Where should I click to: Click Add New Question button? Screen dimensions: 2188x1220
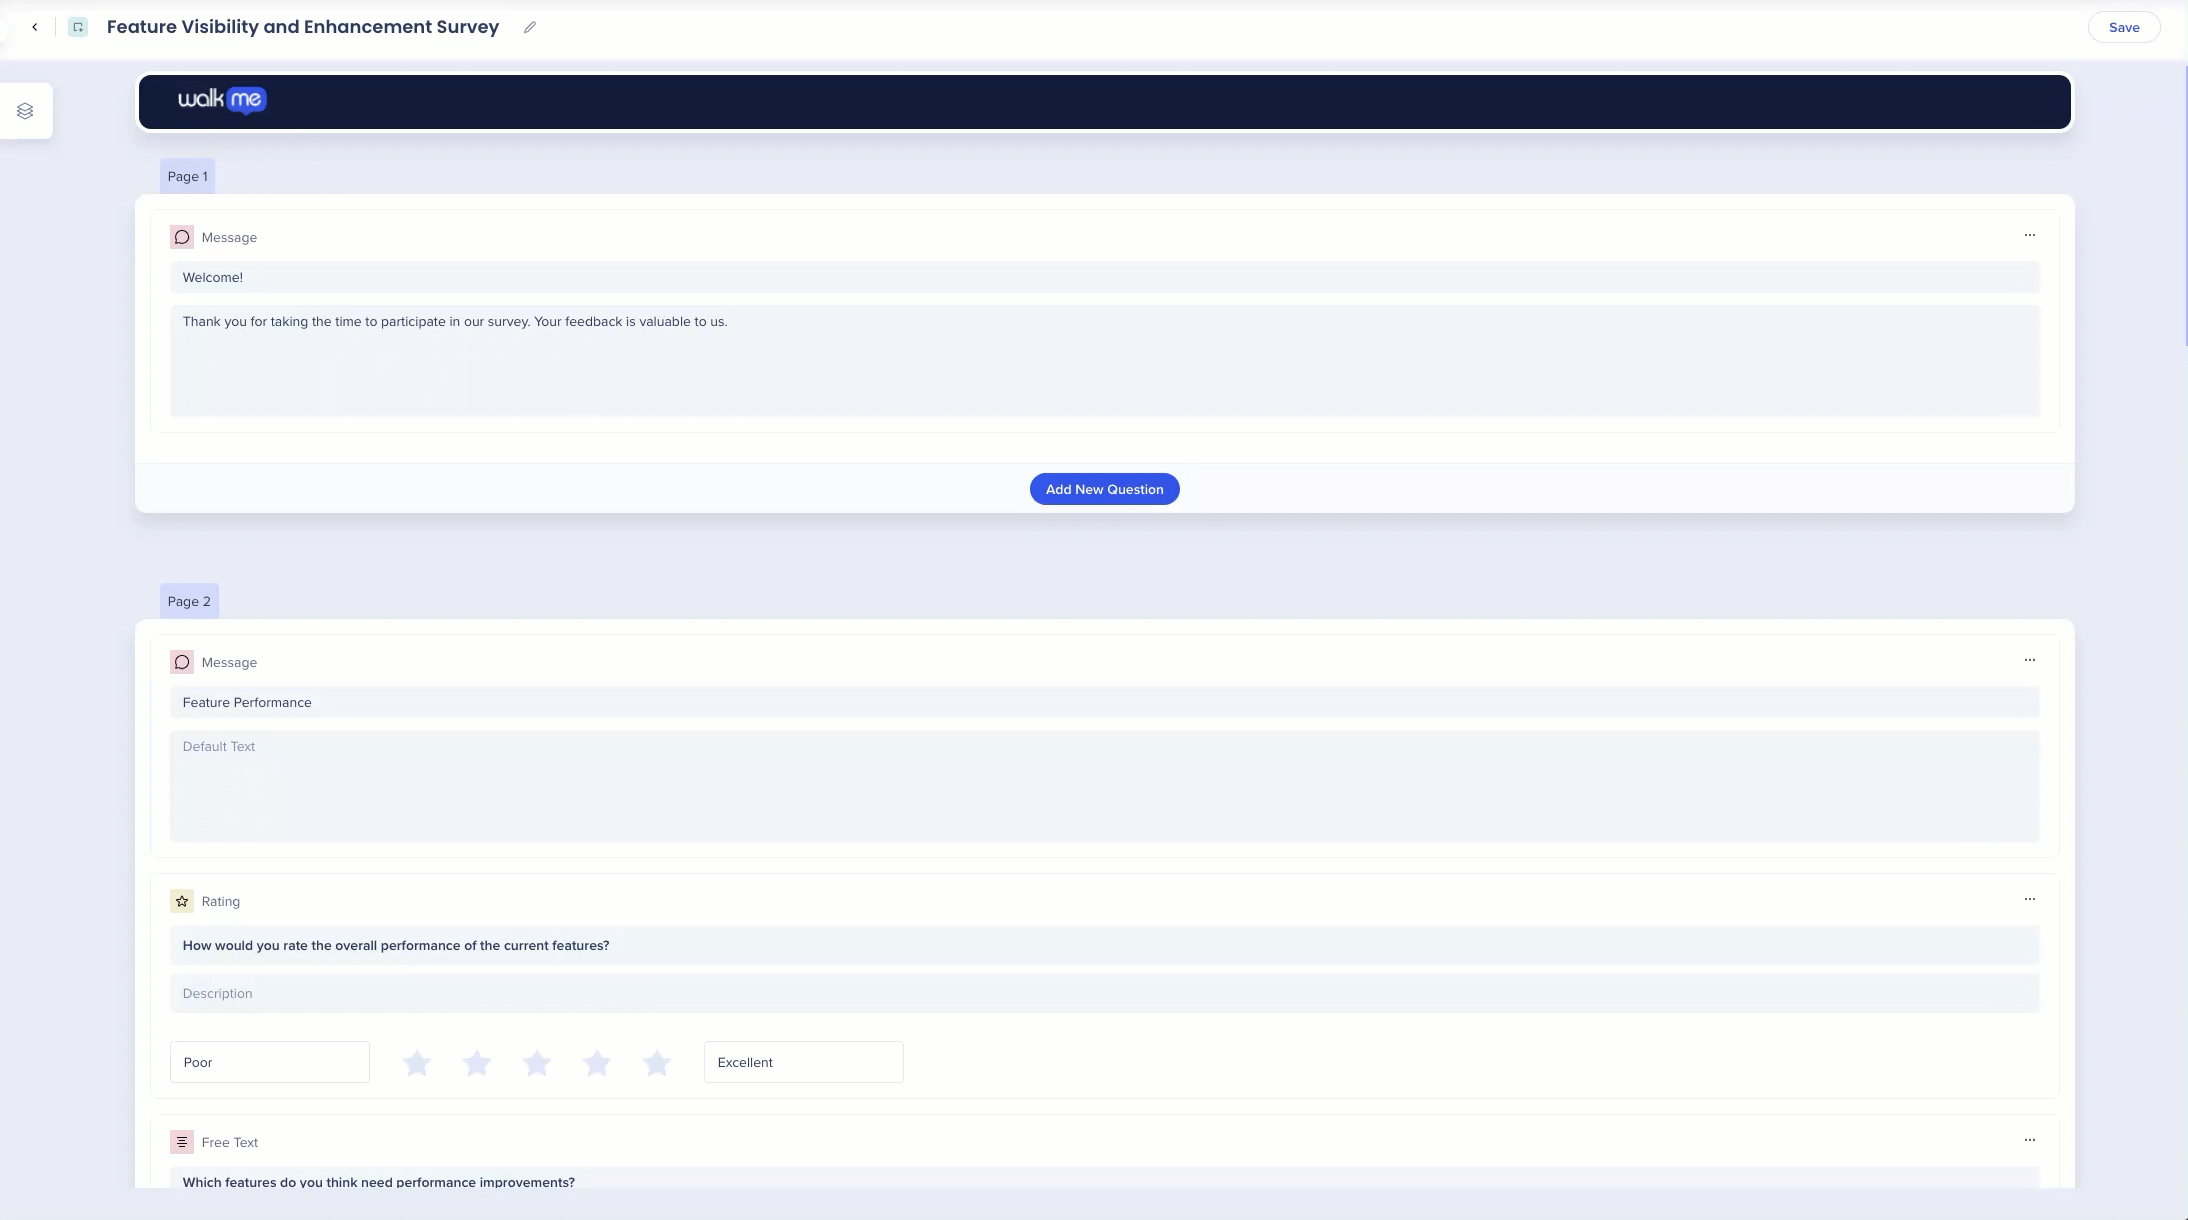tap(1104, 489)
